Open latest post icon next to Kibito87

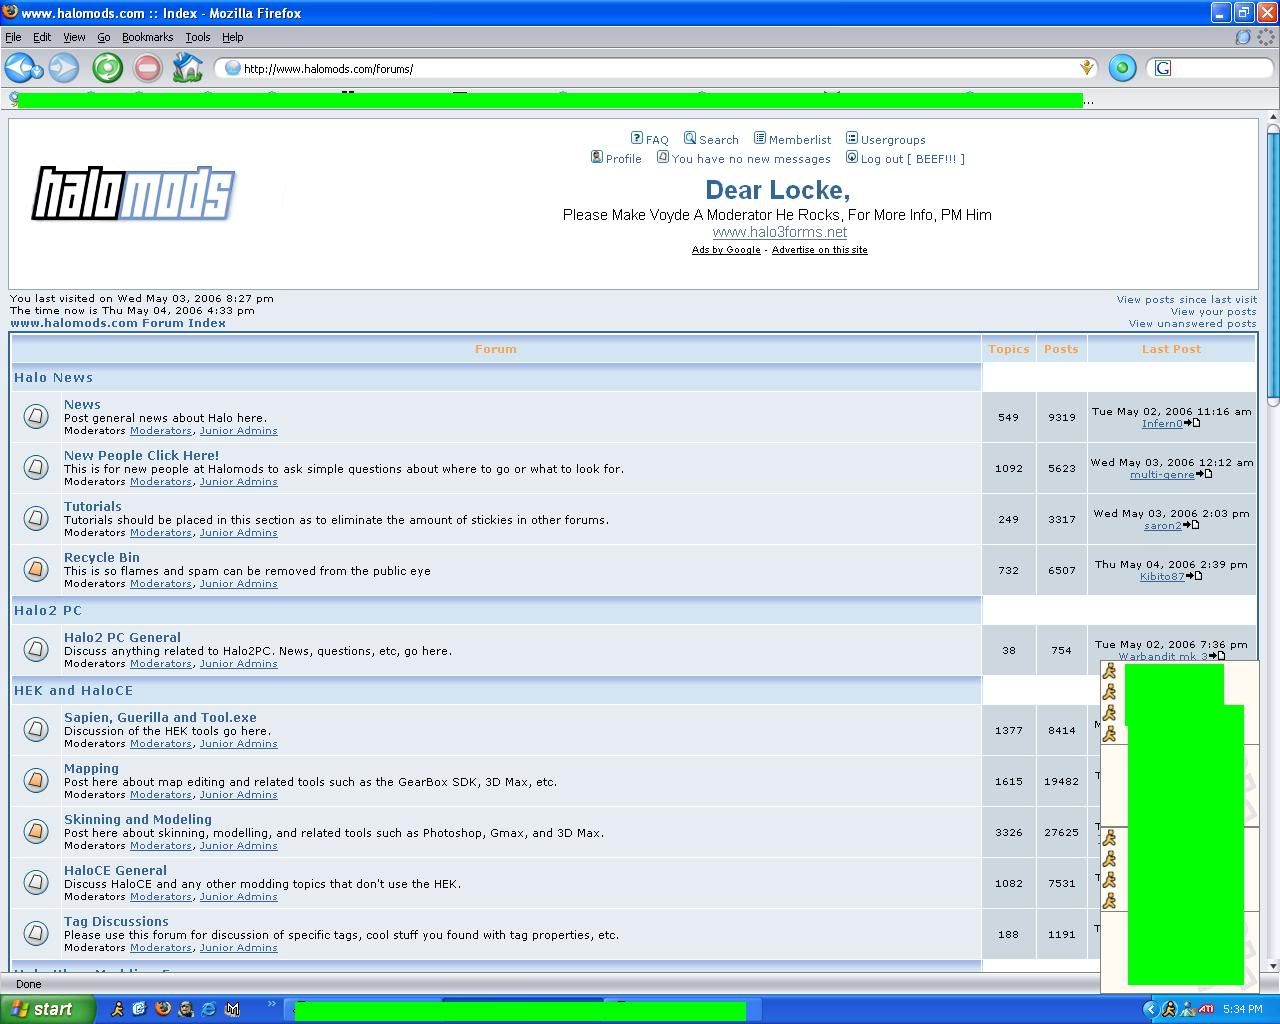1194,576
